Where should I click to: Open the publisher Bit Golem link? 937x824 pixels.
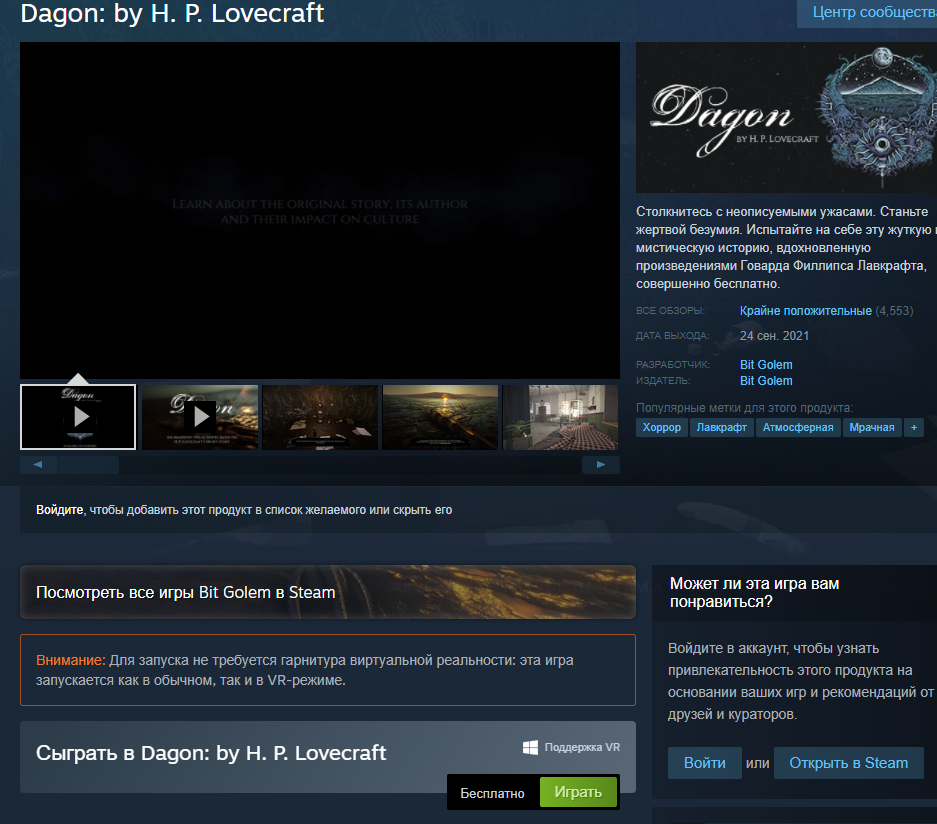(766, 381)
